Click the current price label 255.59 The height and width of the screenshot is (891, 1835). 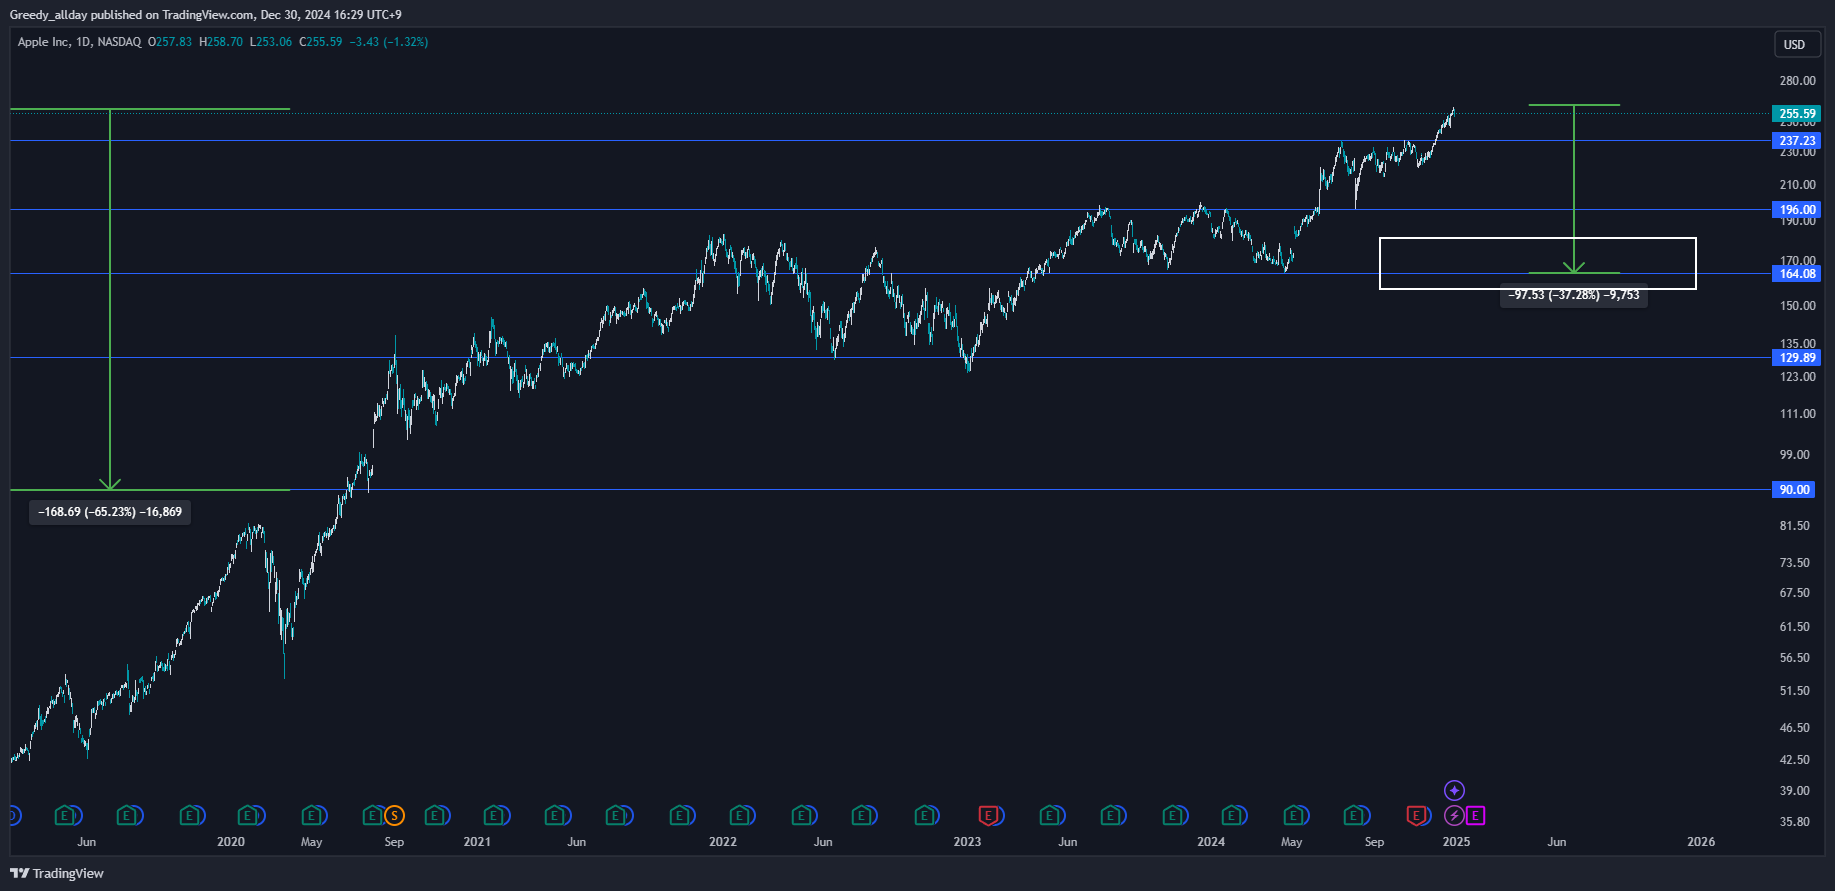[x=1796, y=114]
